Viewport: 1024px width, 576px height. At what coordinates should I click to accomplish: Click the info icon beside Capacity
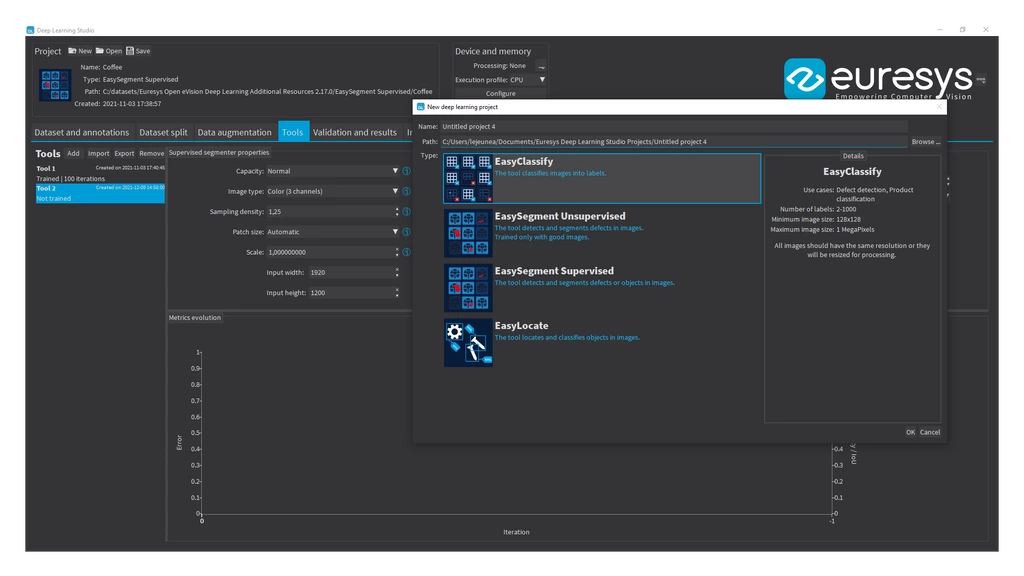click(405, 171)
